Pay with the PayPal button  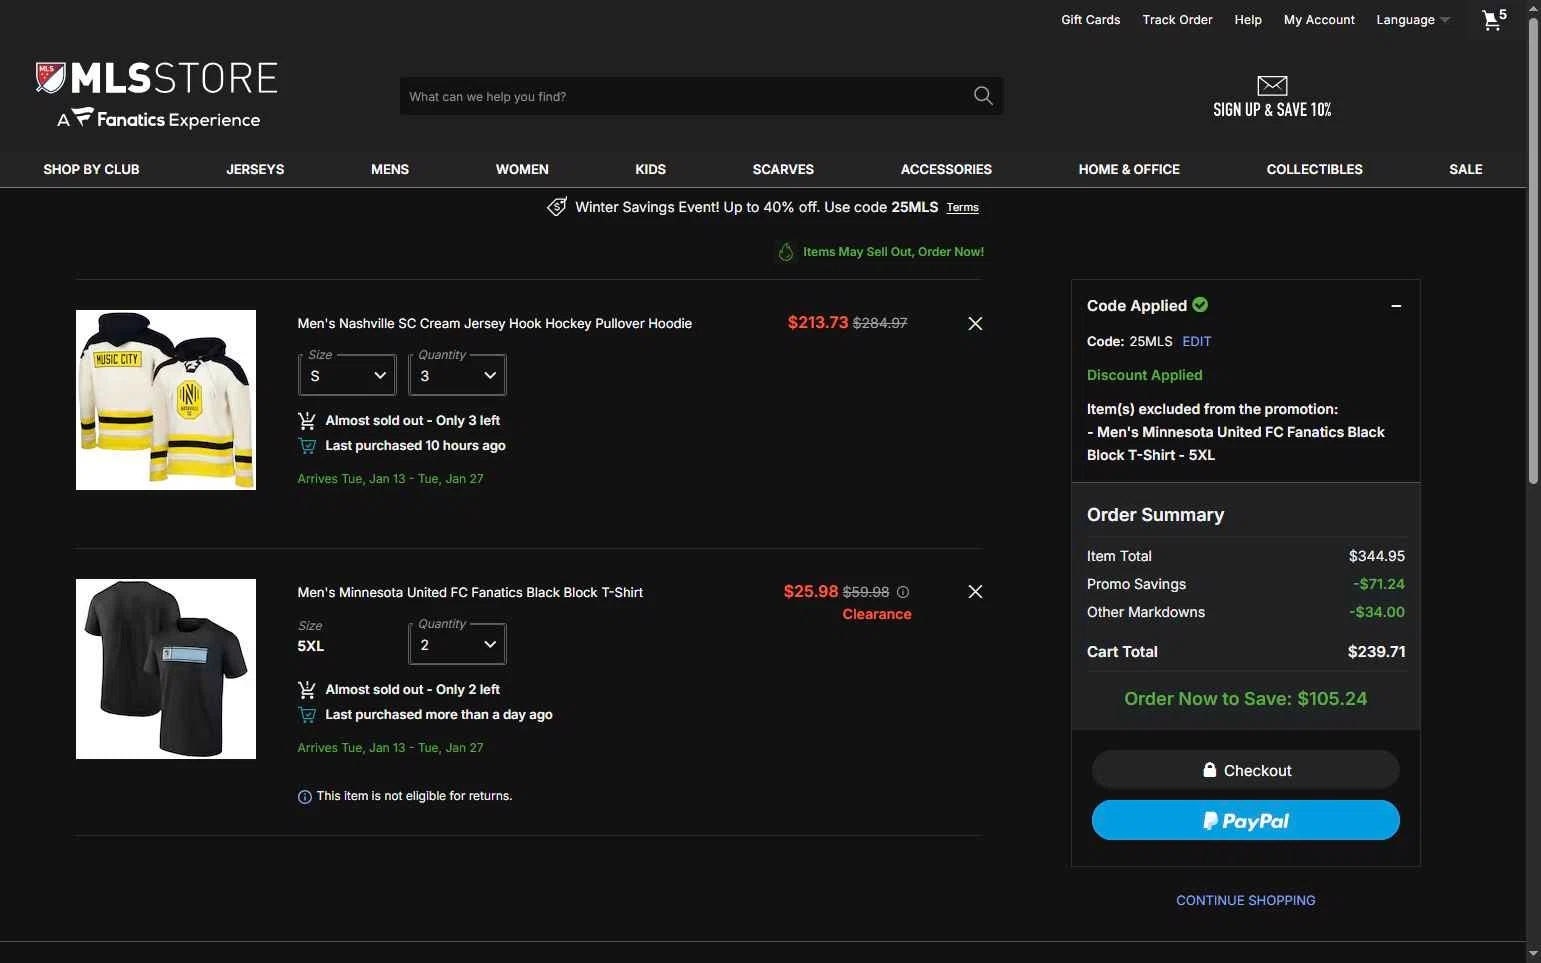pyautogui.click(x=1246, y=820)
